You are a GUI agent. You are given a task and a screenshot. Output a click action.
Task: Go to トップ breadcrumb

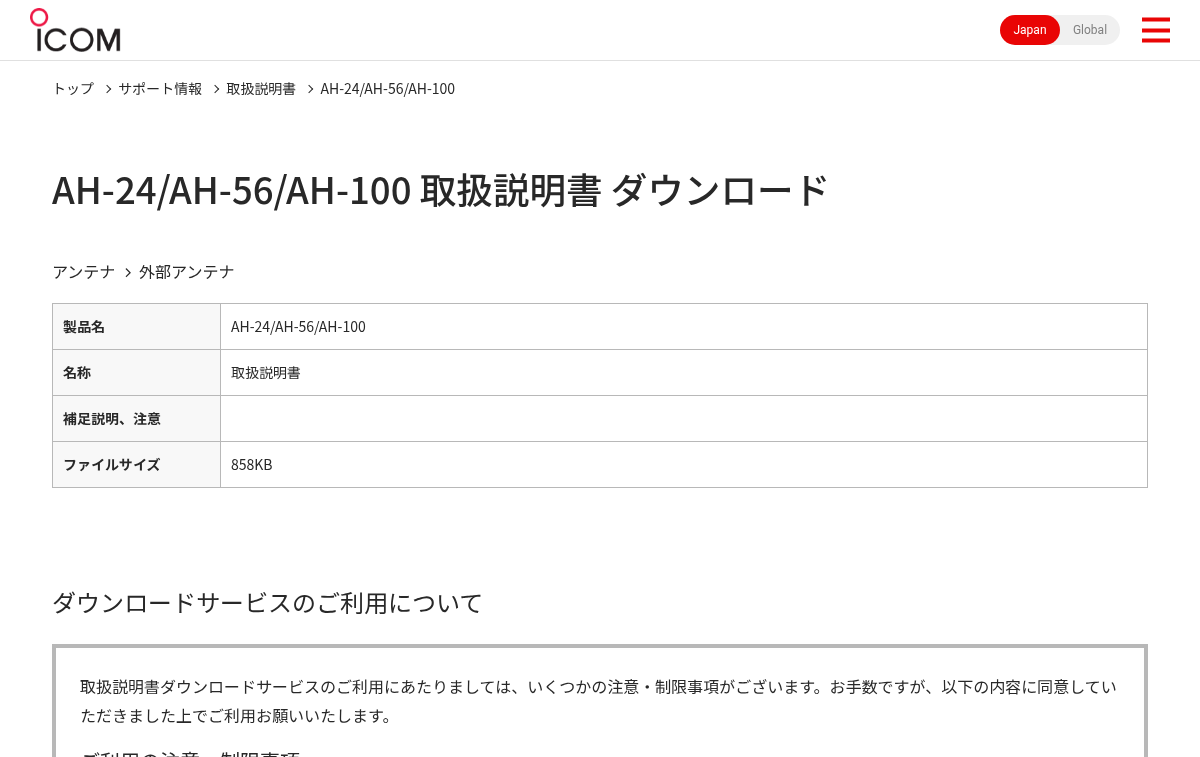[73, 89]
